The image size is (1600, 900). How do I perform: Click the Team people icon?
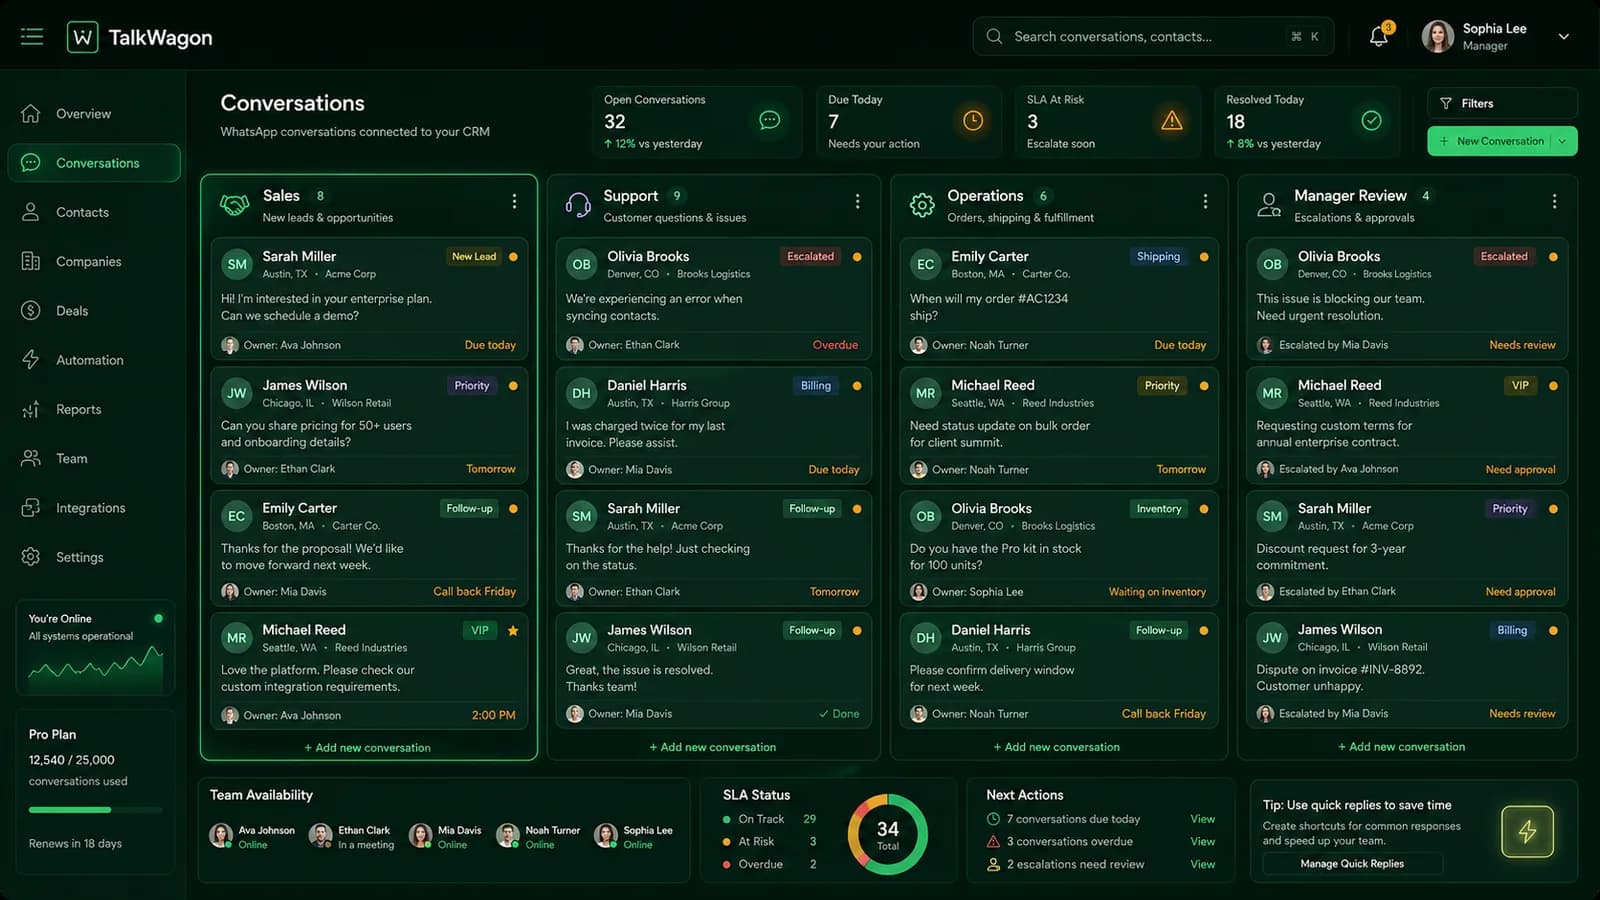point(31,458)
